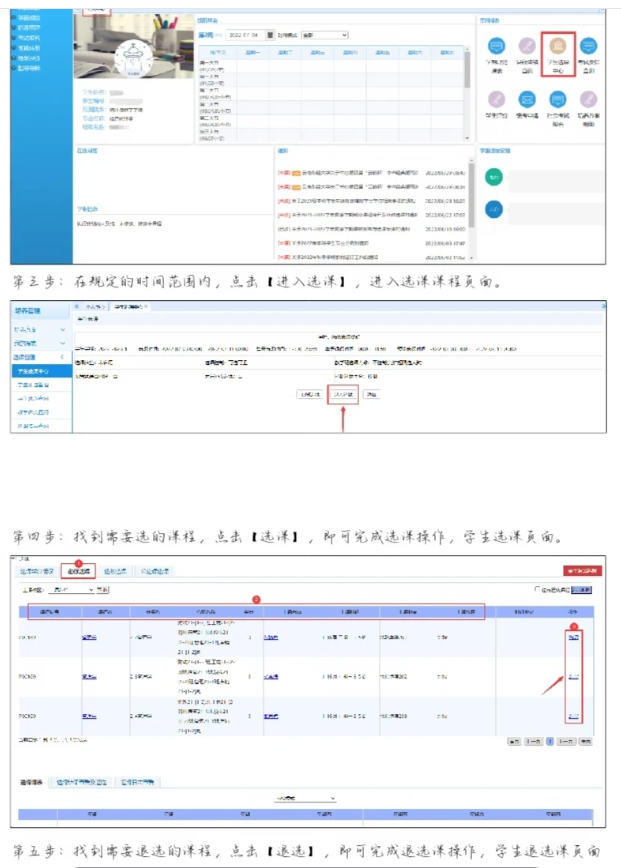Toggle the filter checkbox above the course table
621x868 pixels.
coord(537,589)
